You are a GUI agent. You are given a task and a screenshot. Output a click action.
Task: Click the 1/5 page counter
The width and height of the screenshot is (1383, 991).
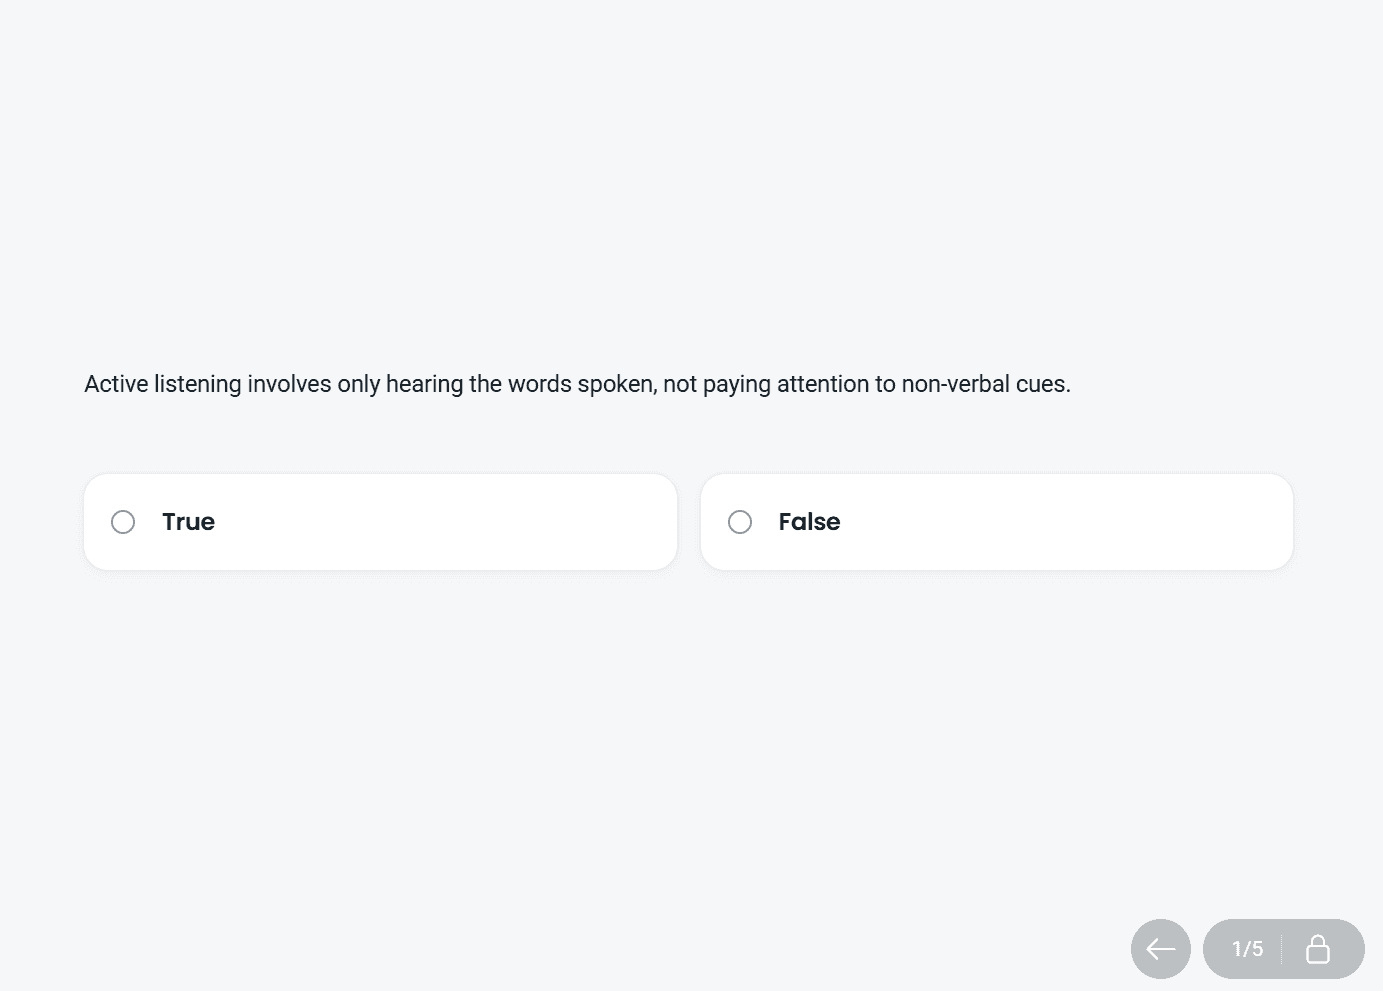coord(1247,949)
